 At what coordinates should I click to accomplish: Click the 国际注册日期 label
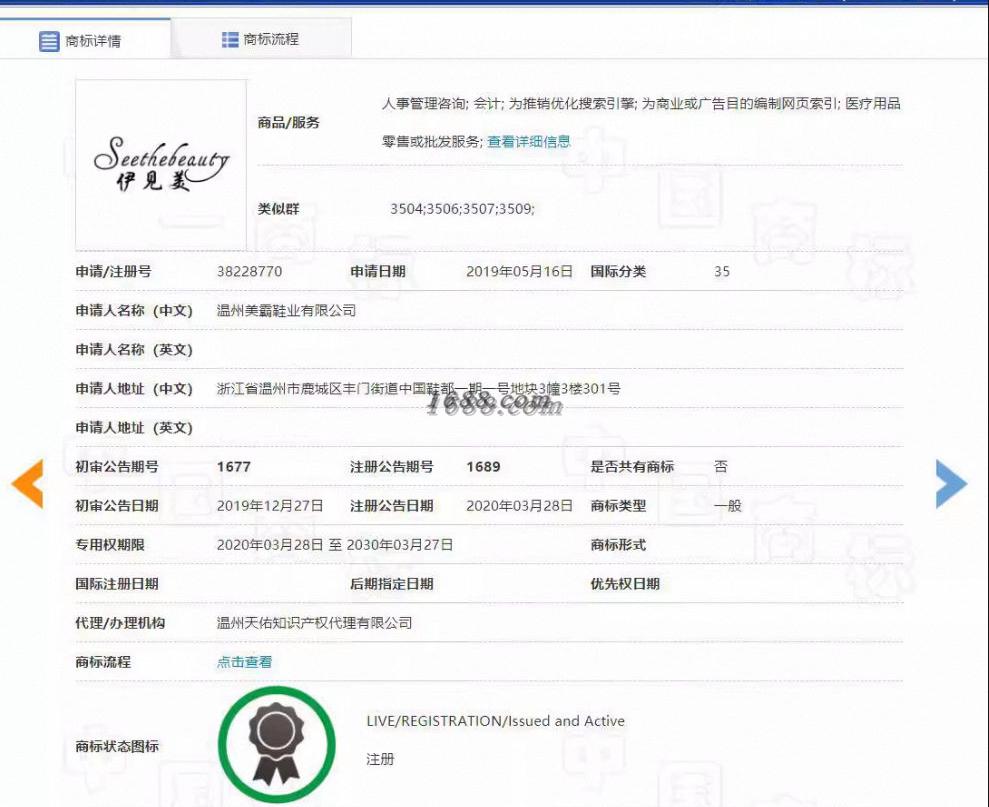click(x=117, y=584)
